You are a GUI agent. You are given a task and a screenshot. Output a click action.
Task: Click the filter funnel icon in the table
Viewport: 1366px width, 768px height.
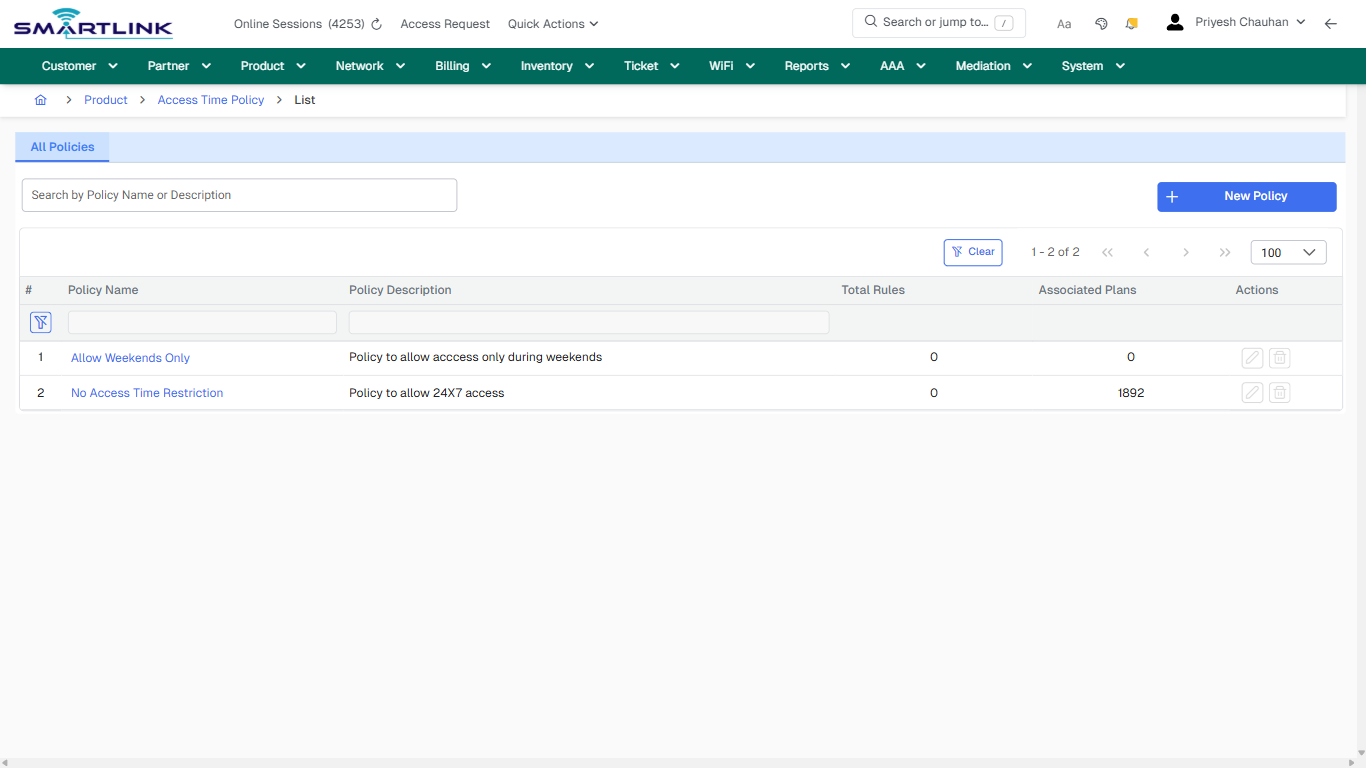[x=40, y=322]
